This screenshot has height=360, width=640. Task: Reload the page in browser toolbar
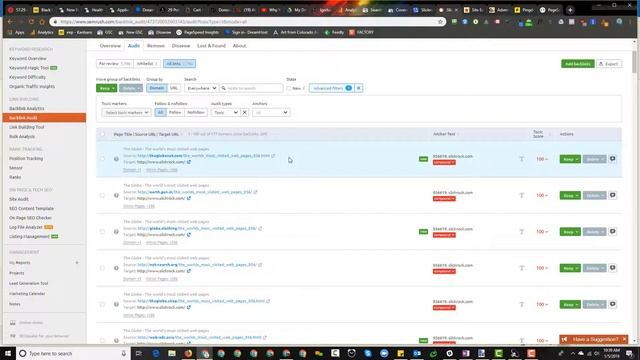coord(31,22)
